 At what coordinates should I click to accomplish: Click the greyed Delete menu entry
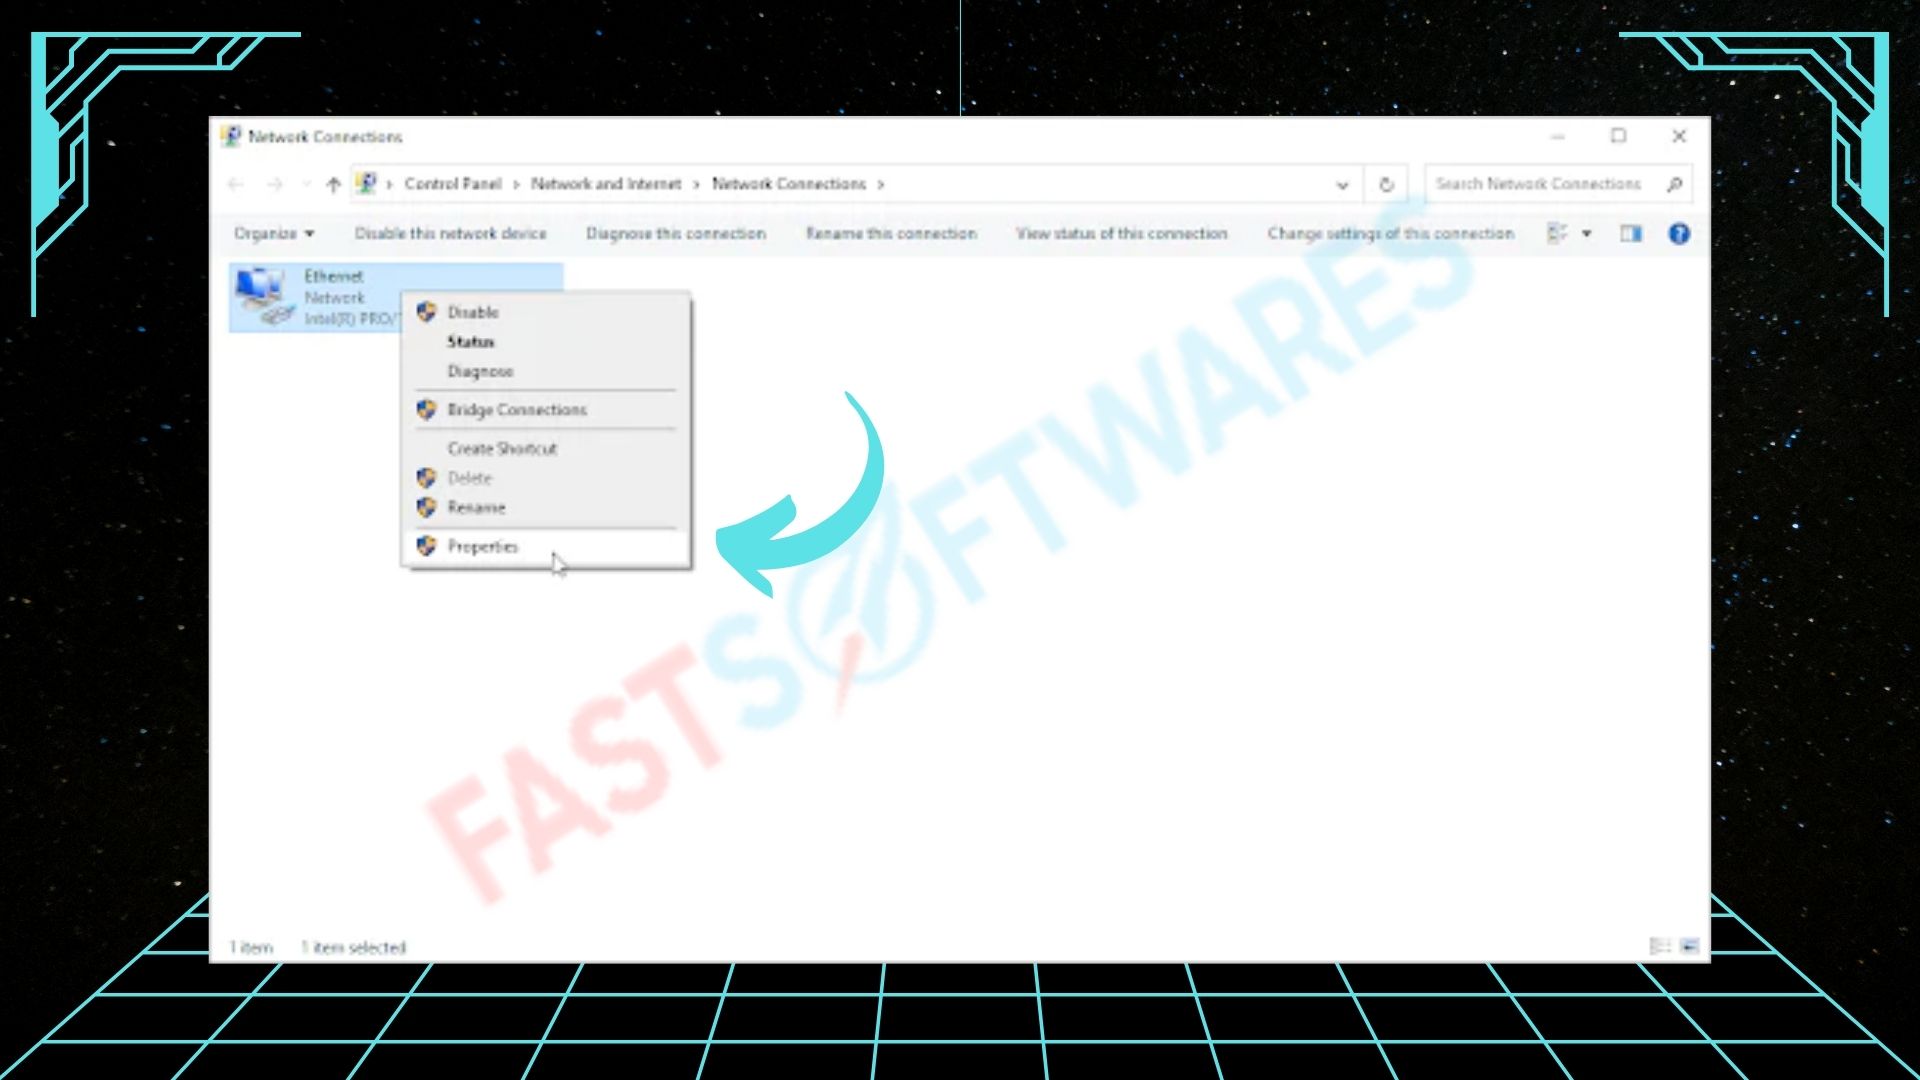(546, 478)
